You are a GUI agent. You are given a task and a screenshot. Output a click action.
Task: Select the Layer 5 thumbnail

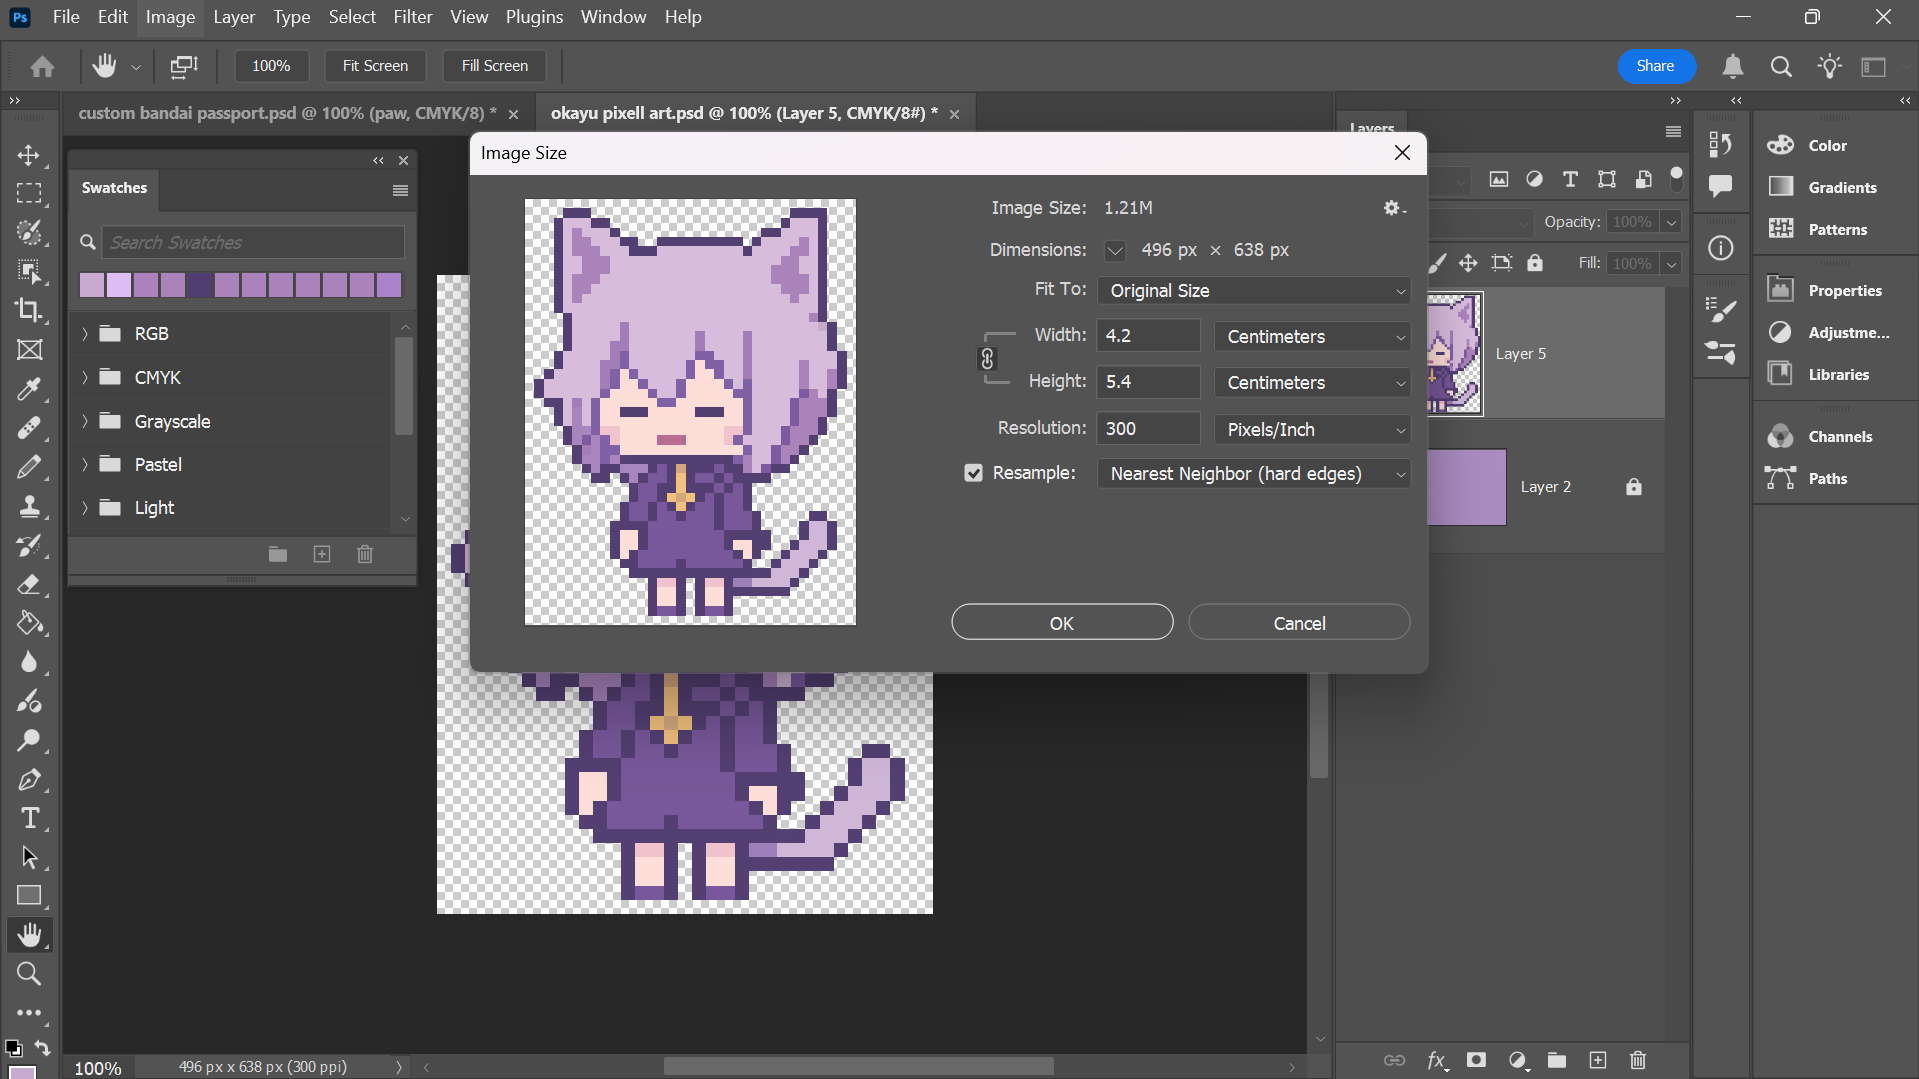pos(1455,354)
